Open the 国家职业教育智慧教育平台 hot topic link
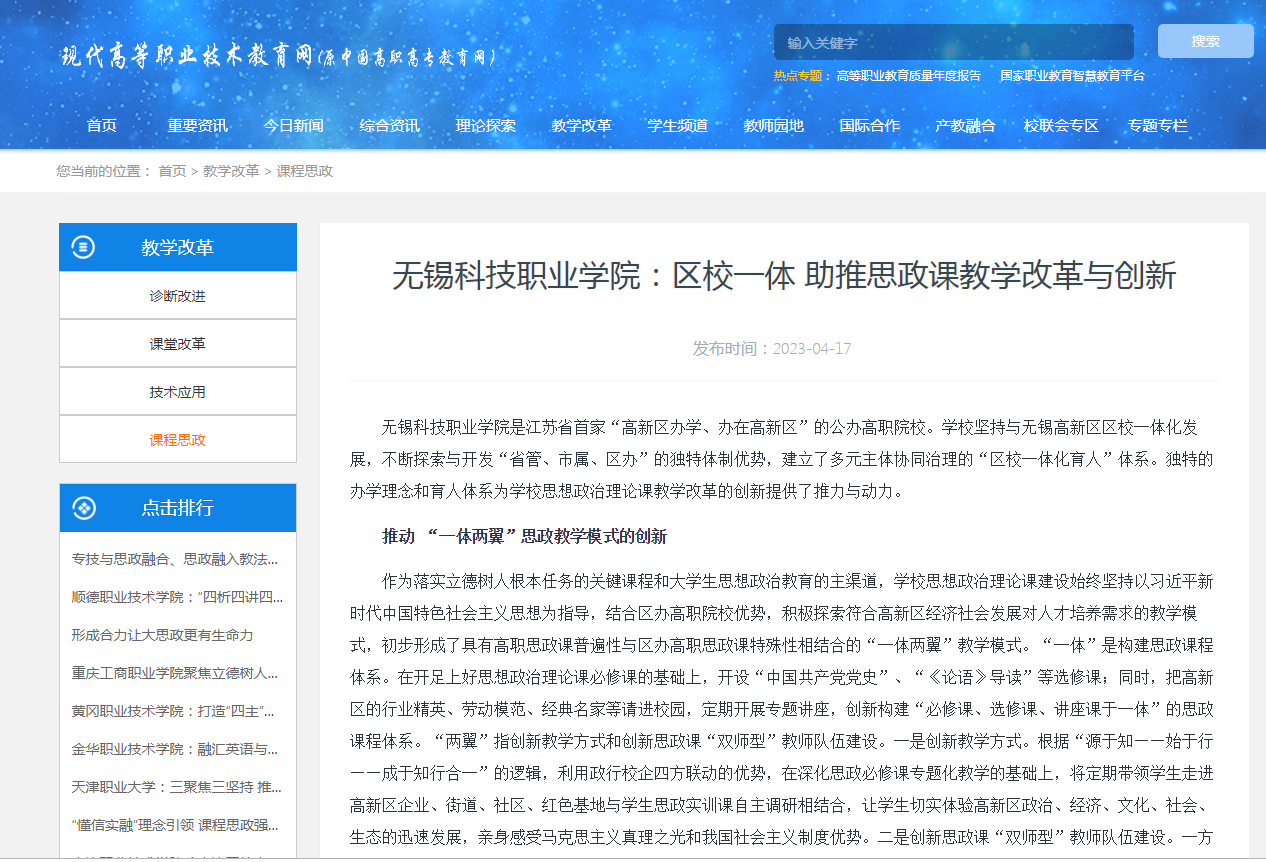 pyautogui.click(x=1072, y=75)
